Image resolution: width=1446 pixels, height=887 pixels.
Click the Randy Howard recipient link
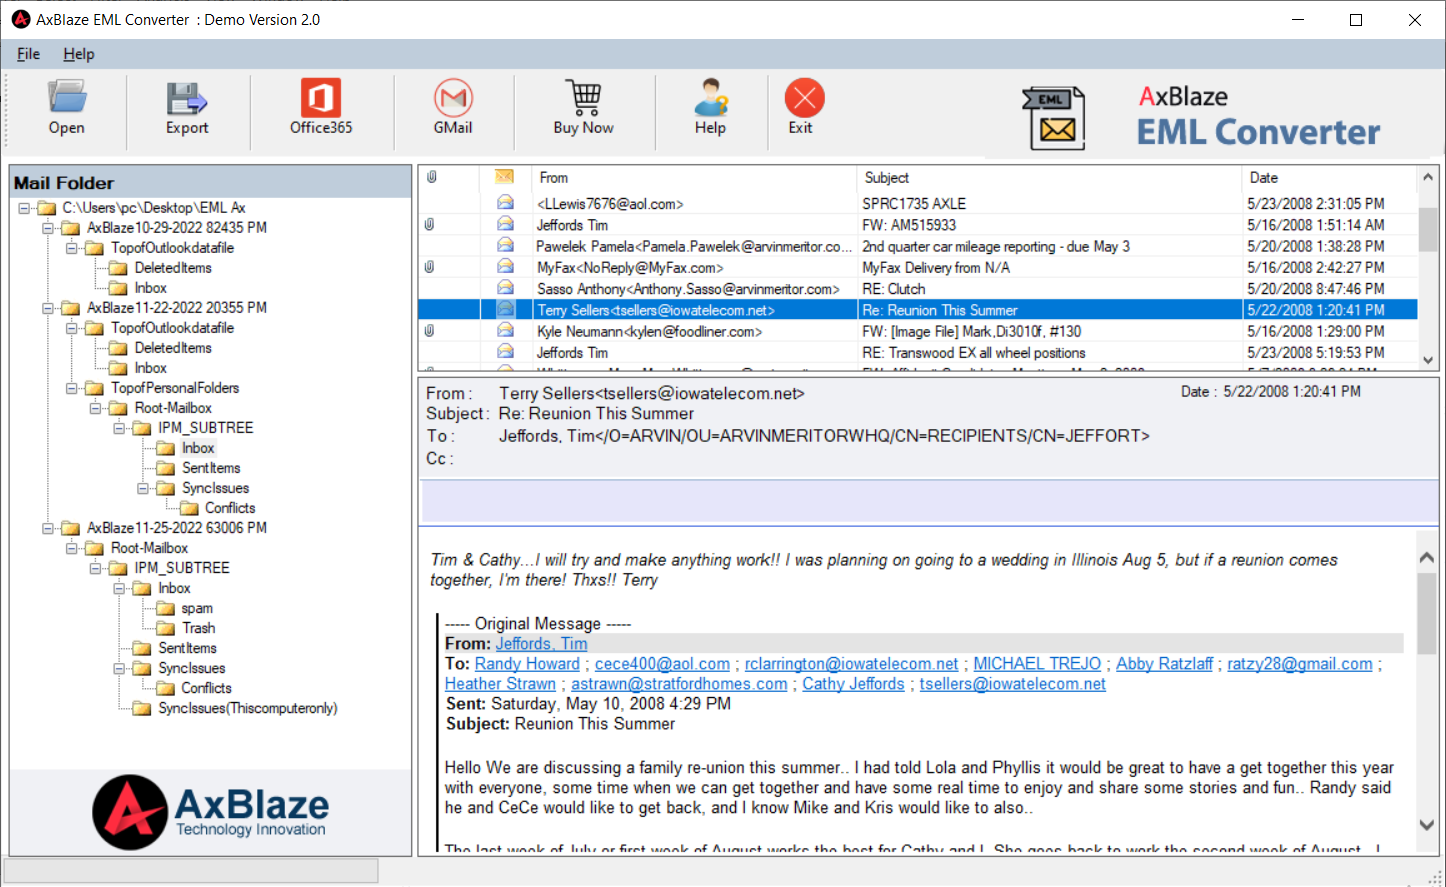(x=527, y=664)
